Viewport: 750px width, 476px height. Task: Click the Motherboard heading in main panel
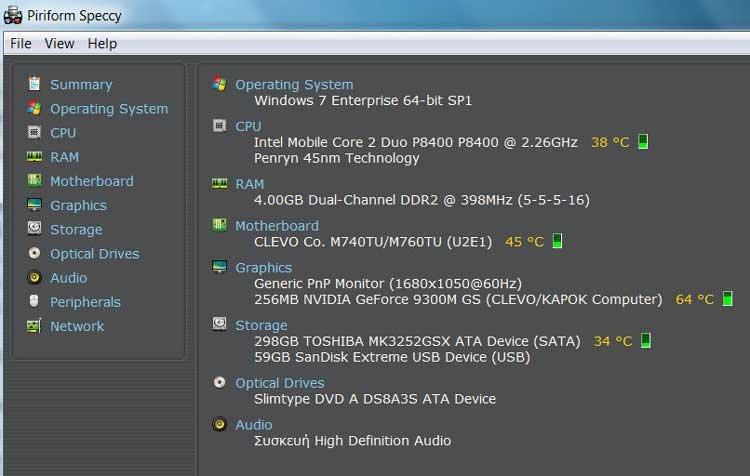click(x=277, y=226)
